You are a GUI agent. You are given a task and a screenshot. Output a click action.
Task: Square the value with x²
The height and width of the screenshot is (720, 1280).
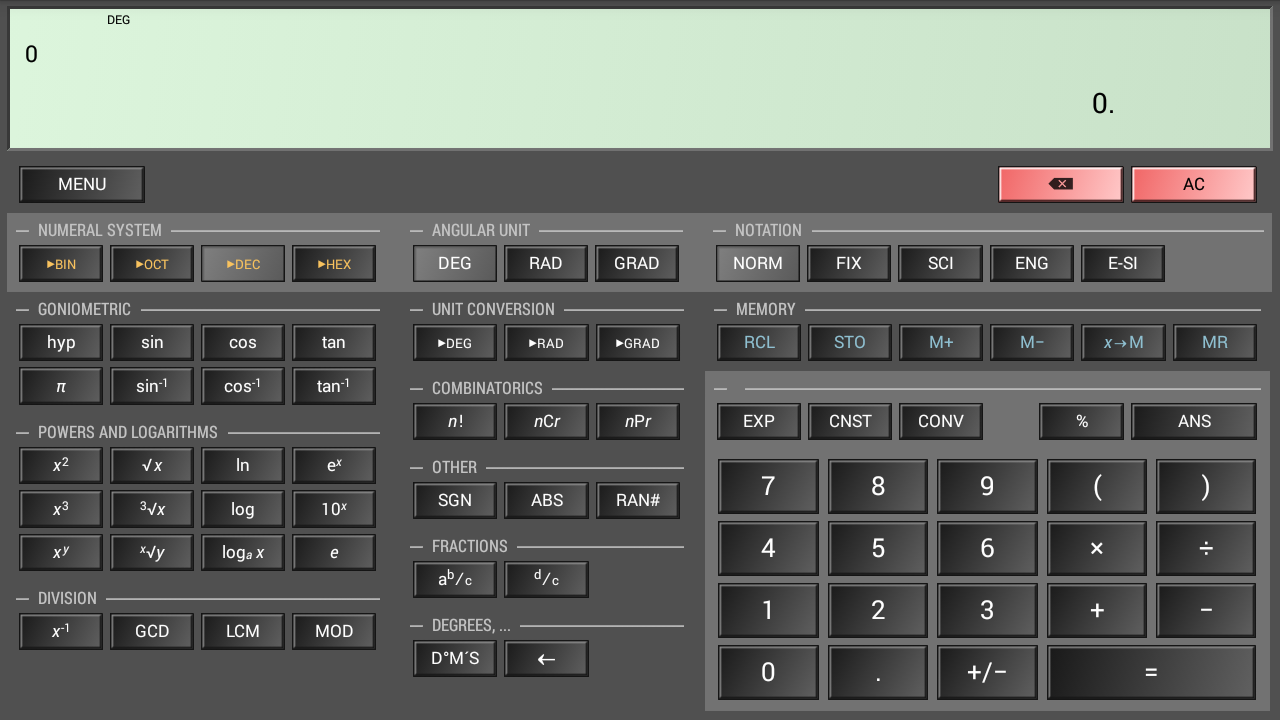click(x=61, y=466)
